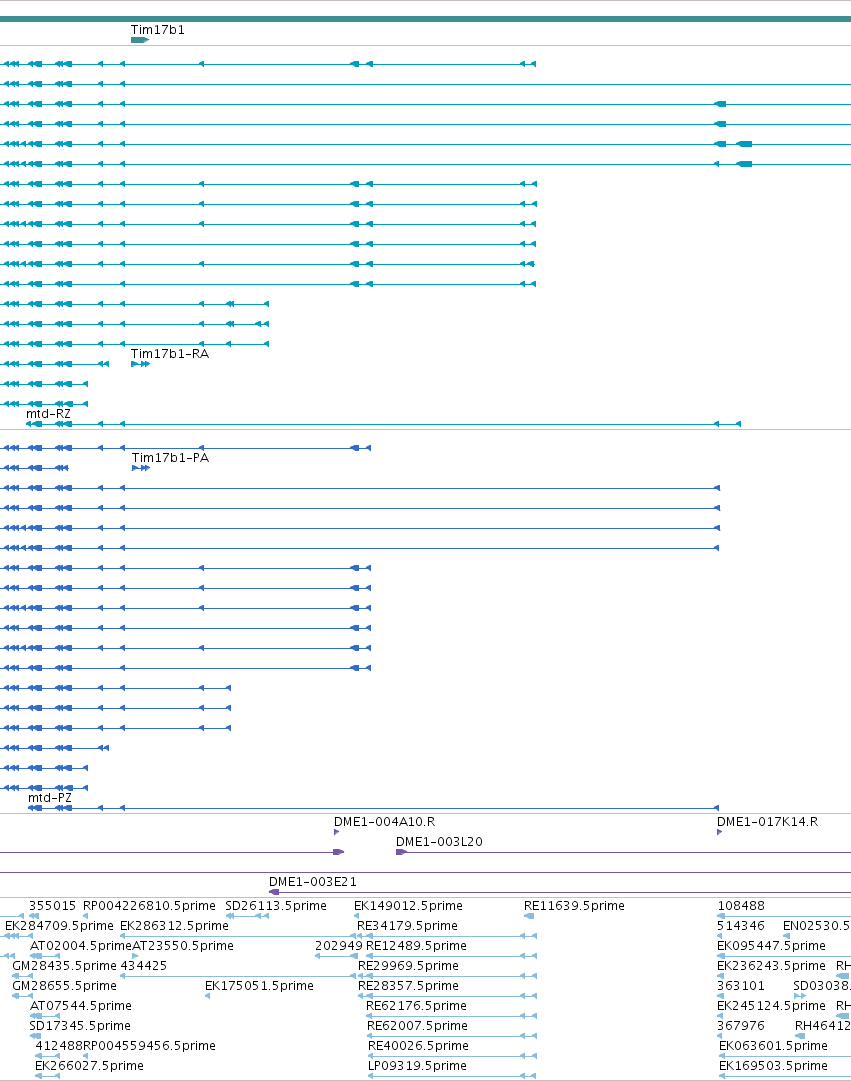Click the purple DME1-003L20 start glyph
The height and width of the screenshot is (1081, 851).
pos(401,852)
